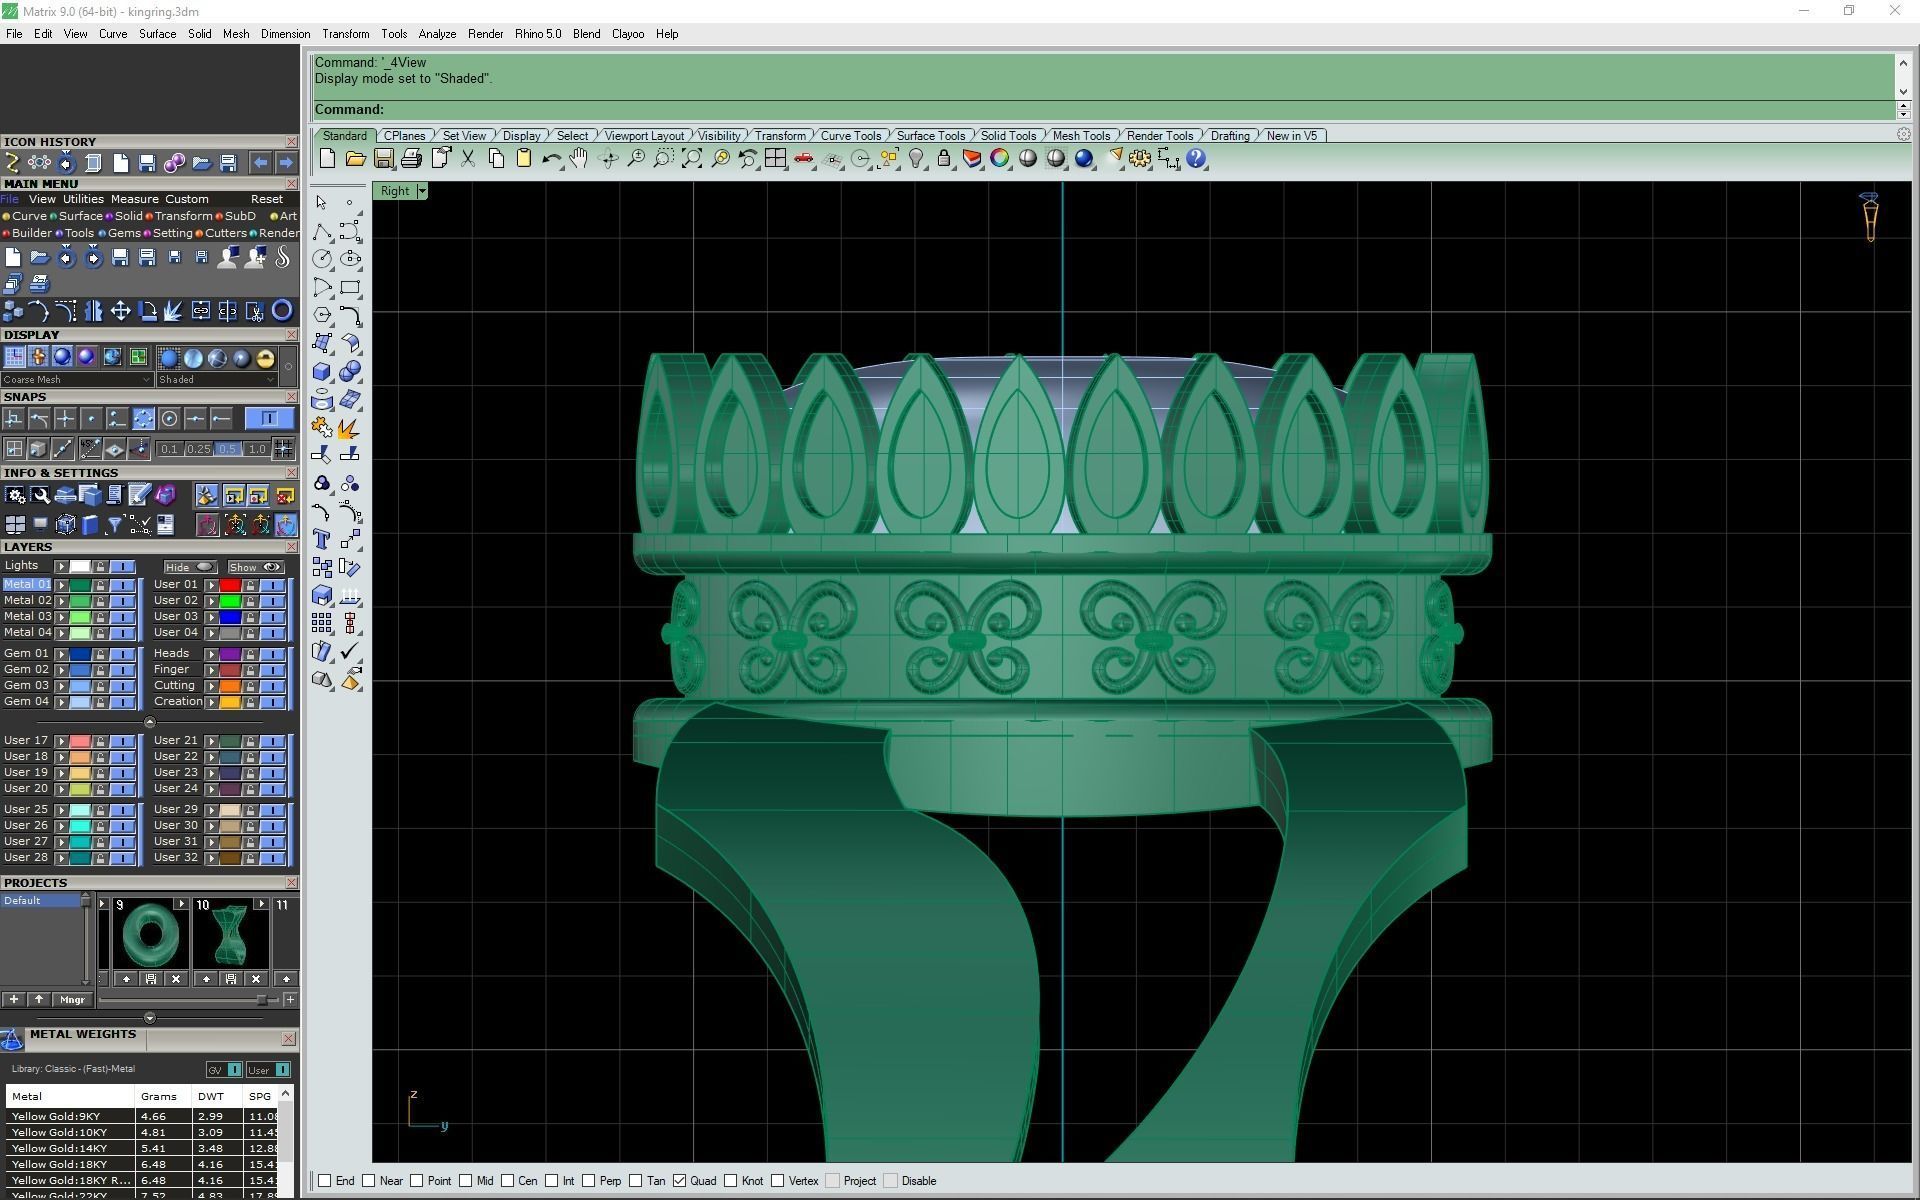Viewport: 1920px width, 1200px height.
Task: Click the arrow on project thumbnail 10
Action: click(x=261, y=904)
